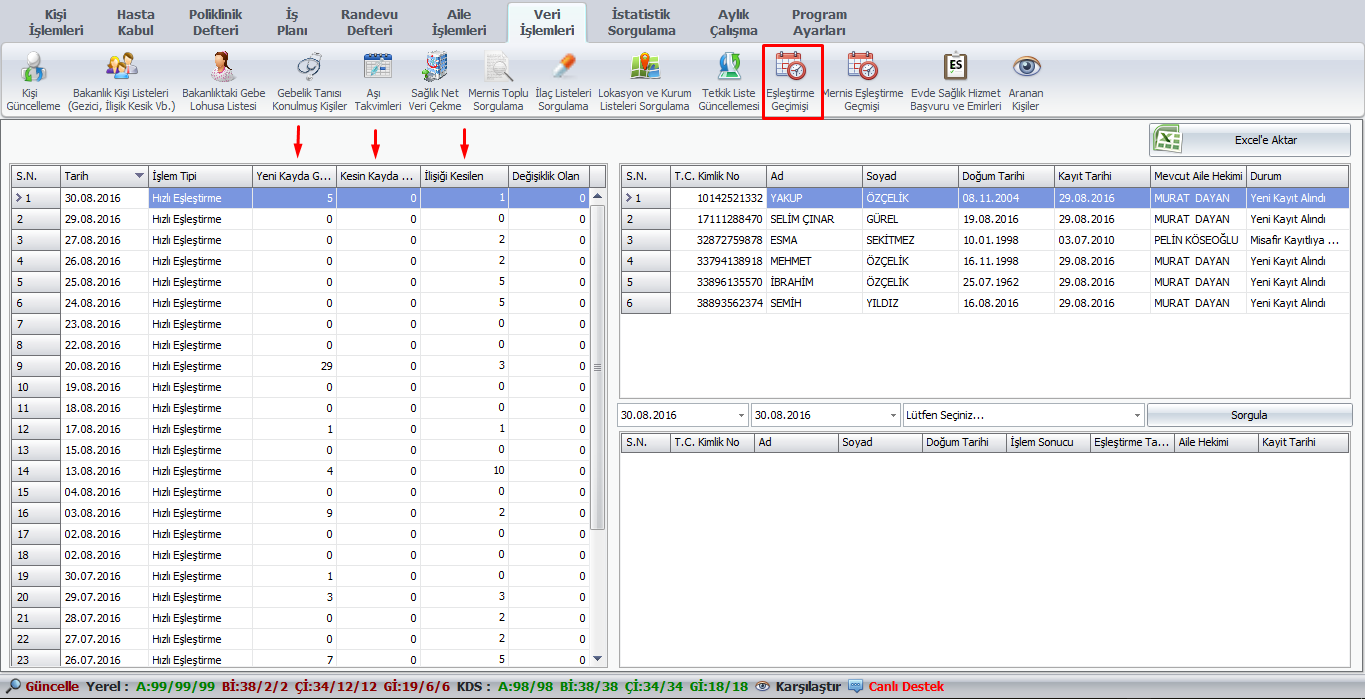
Task: Click Excel'e Aktar button
Action: (1249, 140)
